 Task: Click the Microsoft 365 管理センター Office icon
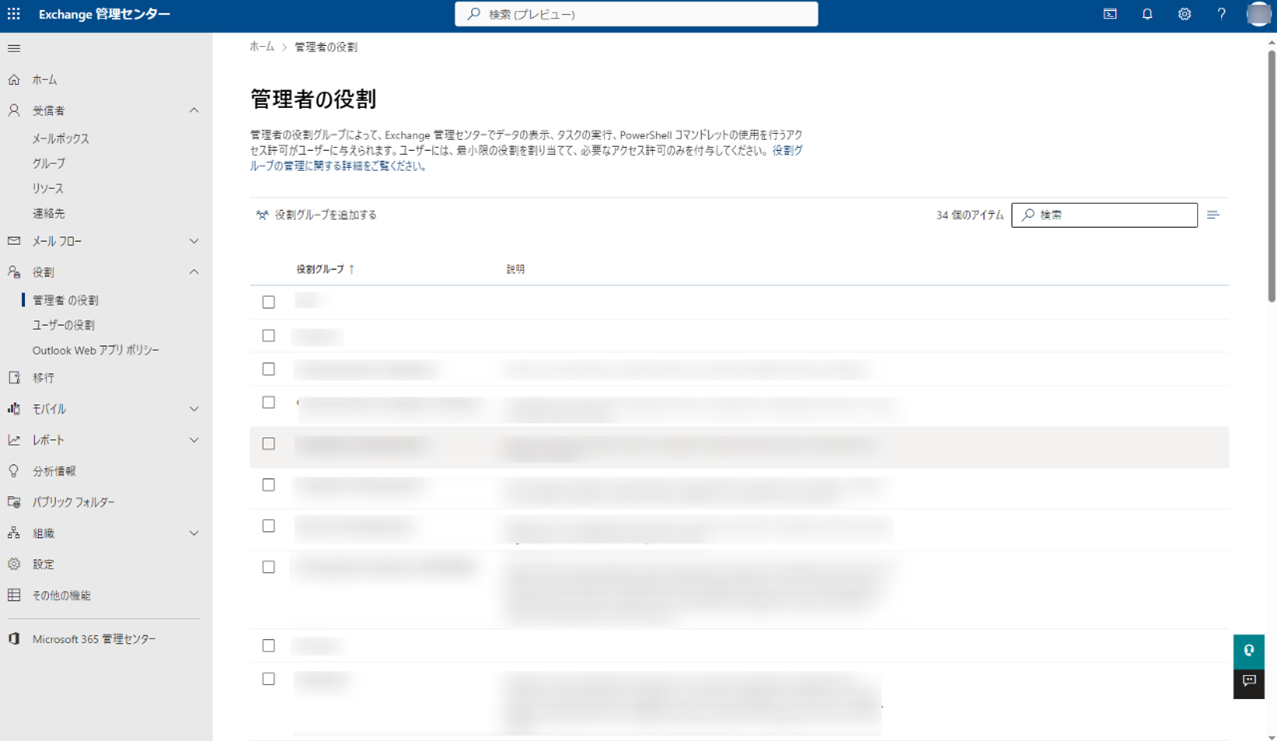(x=14, y=639)
